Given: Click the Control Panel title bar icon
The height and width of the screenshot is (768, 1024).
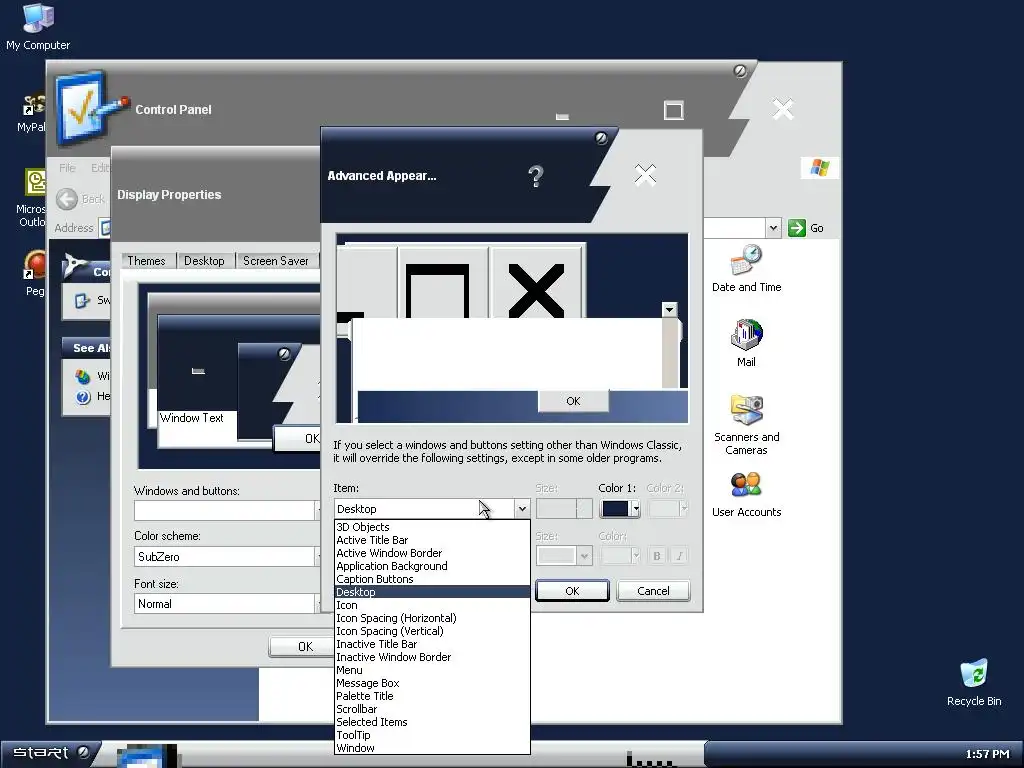Looking at the screenshot, I should 90,108.
